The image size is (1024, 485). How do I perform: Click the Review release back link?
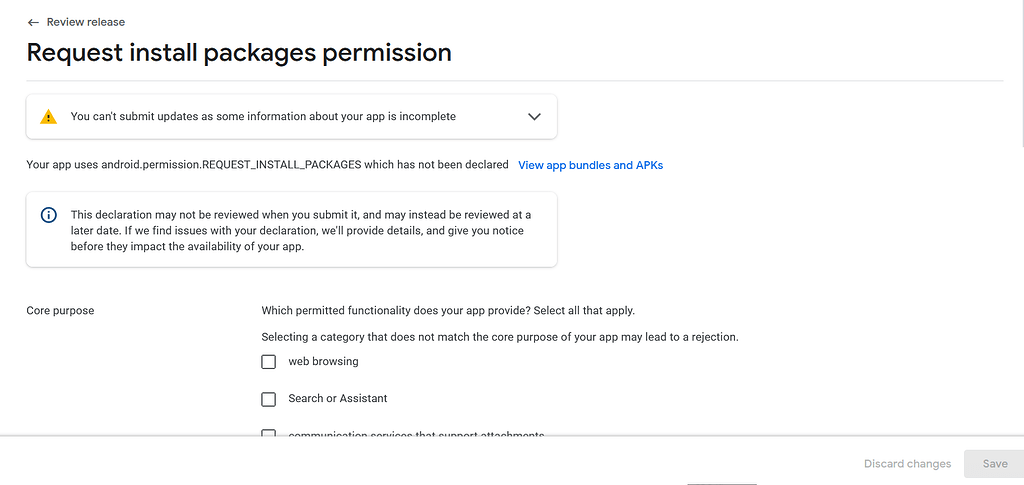(86, 22)
